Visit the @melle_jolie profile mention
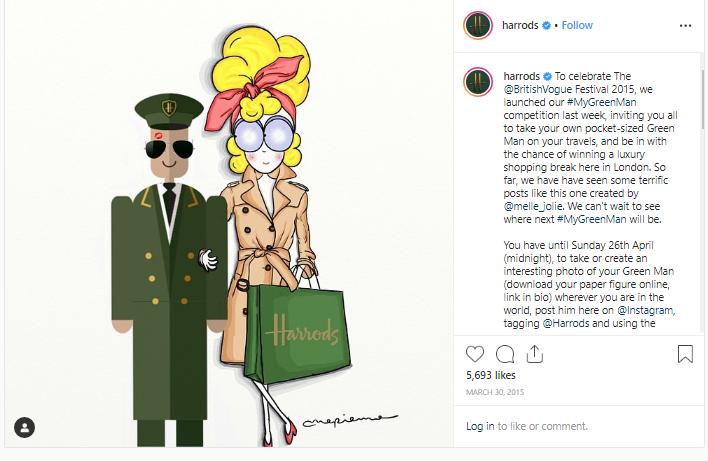Viewport: 708px width, 461px height. tap(533, 206)
